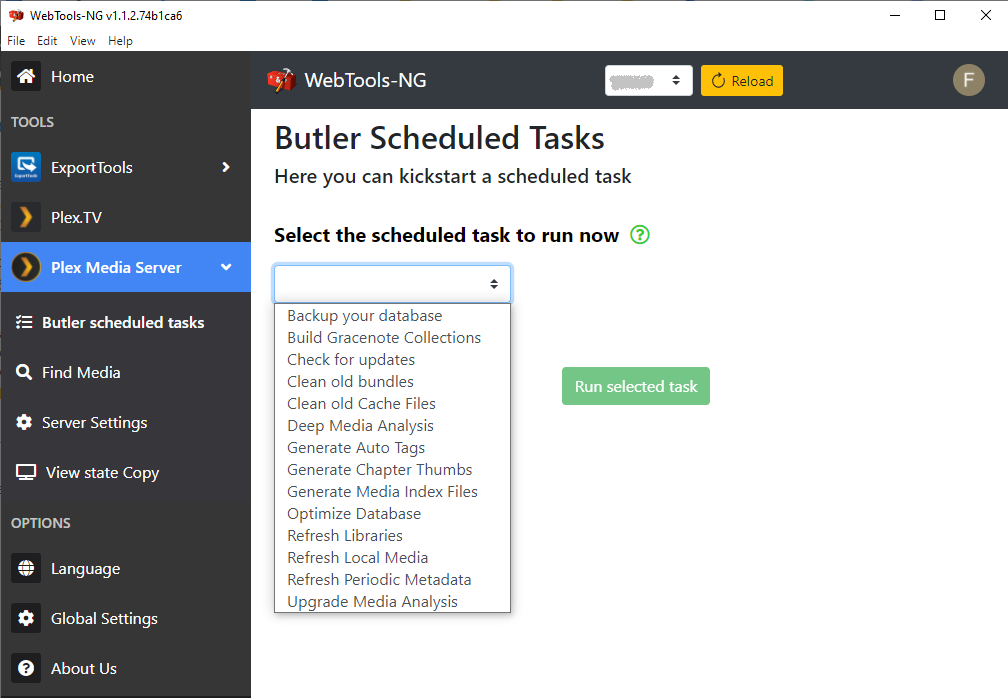Open the View state Copy sidebar link
Image resolution: width=1008 pixels, height=698 pixels.
click(x=102, y=472)
